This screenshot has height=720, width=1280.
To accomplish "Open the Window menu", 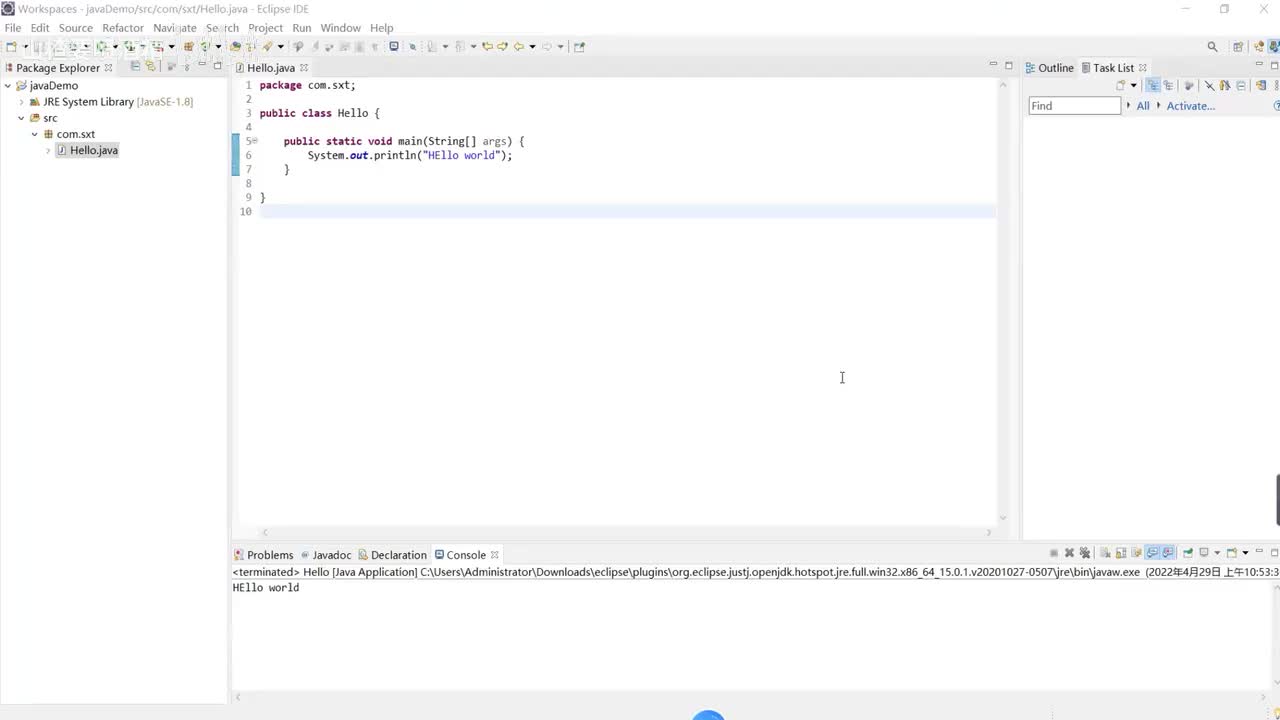I will 340,28.
